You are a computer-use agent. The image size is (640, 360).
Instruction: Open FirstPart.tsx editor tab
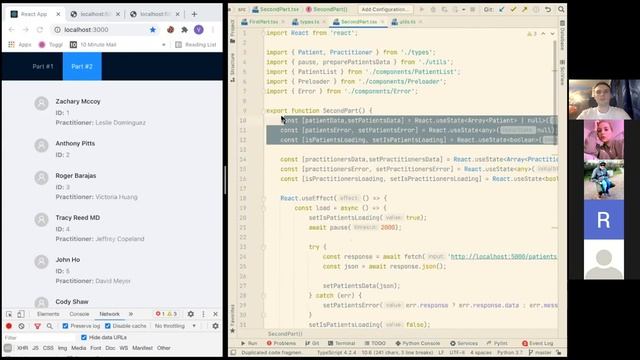[263, 22]
